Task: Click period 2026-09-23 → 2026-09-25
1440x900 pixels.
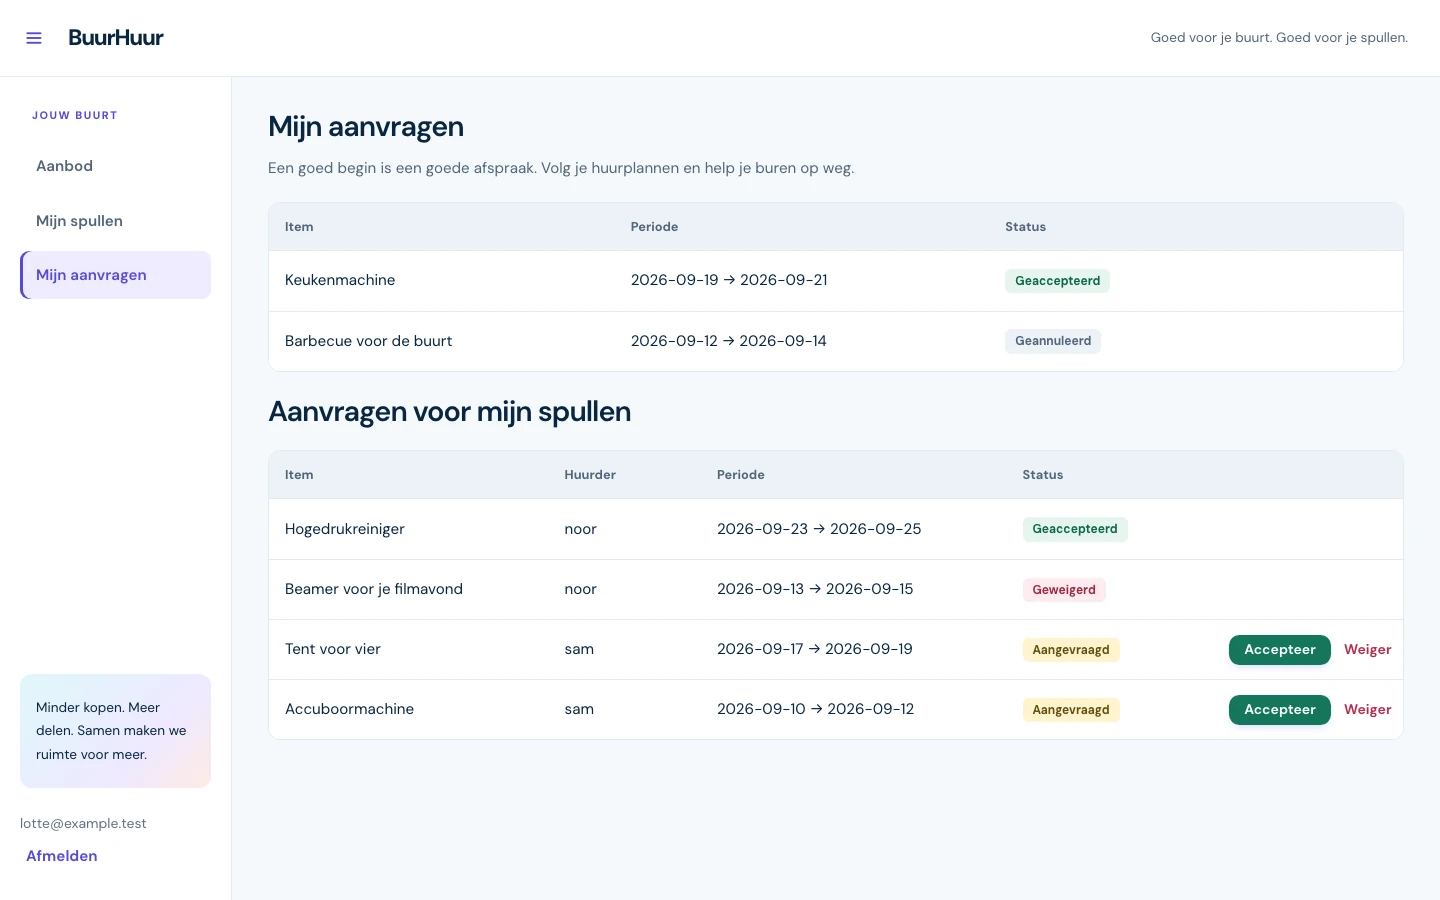Action: tap(819, 529)
